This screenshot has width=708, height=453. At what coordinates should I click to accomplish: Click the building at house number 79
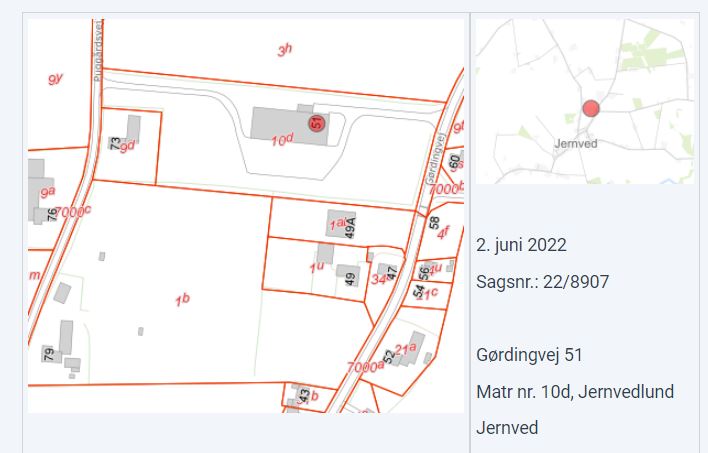(67, 337)
